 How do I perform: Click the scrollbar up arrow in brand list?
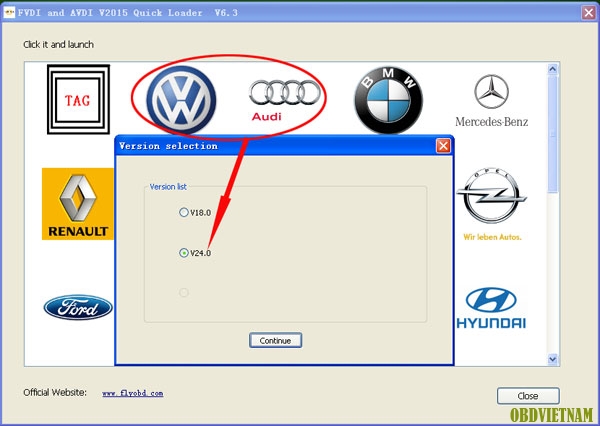click(x=553, y=69)
